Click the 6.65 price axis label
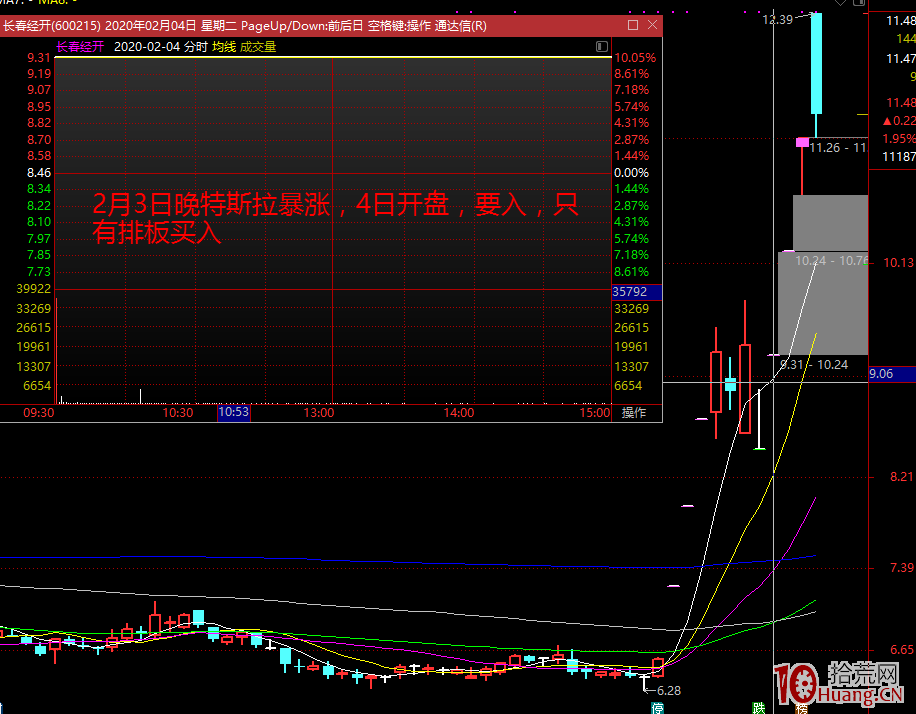This screenshot has height=714, width=916. (x=901, y=650)
